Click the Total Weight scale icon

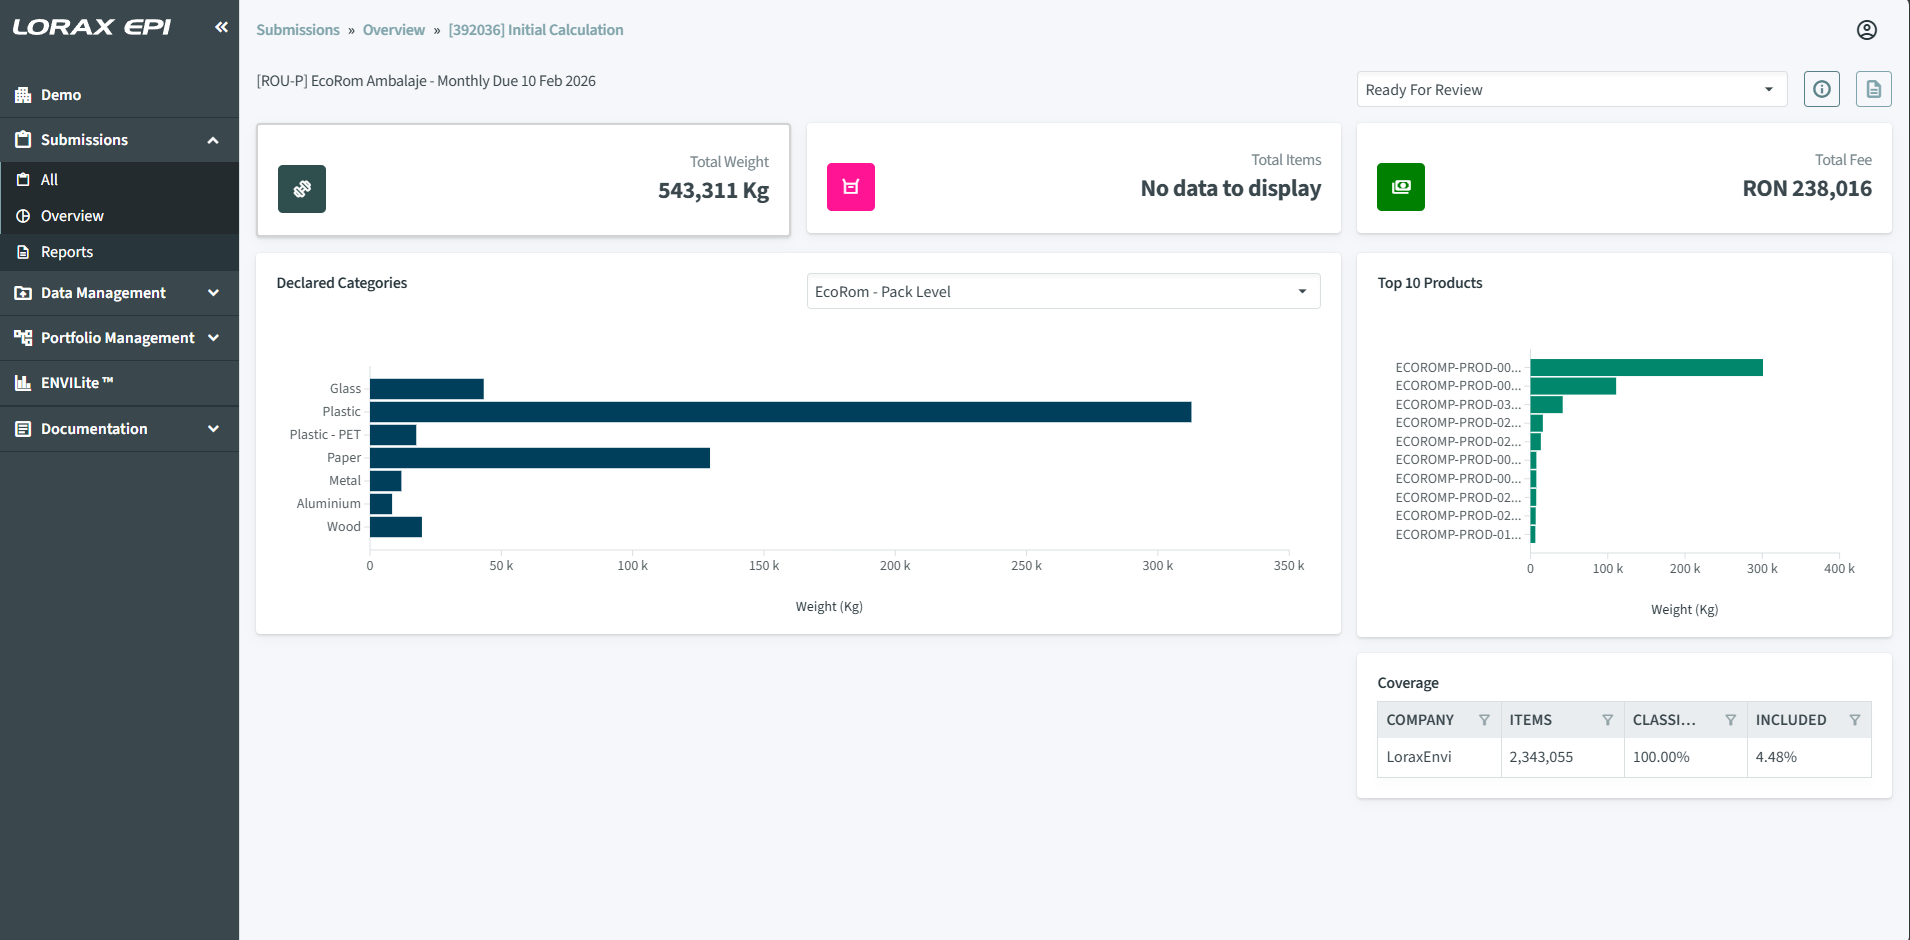(x=302, y=189)
